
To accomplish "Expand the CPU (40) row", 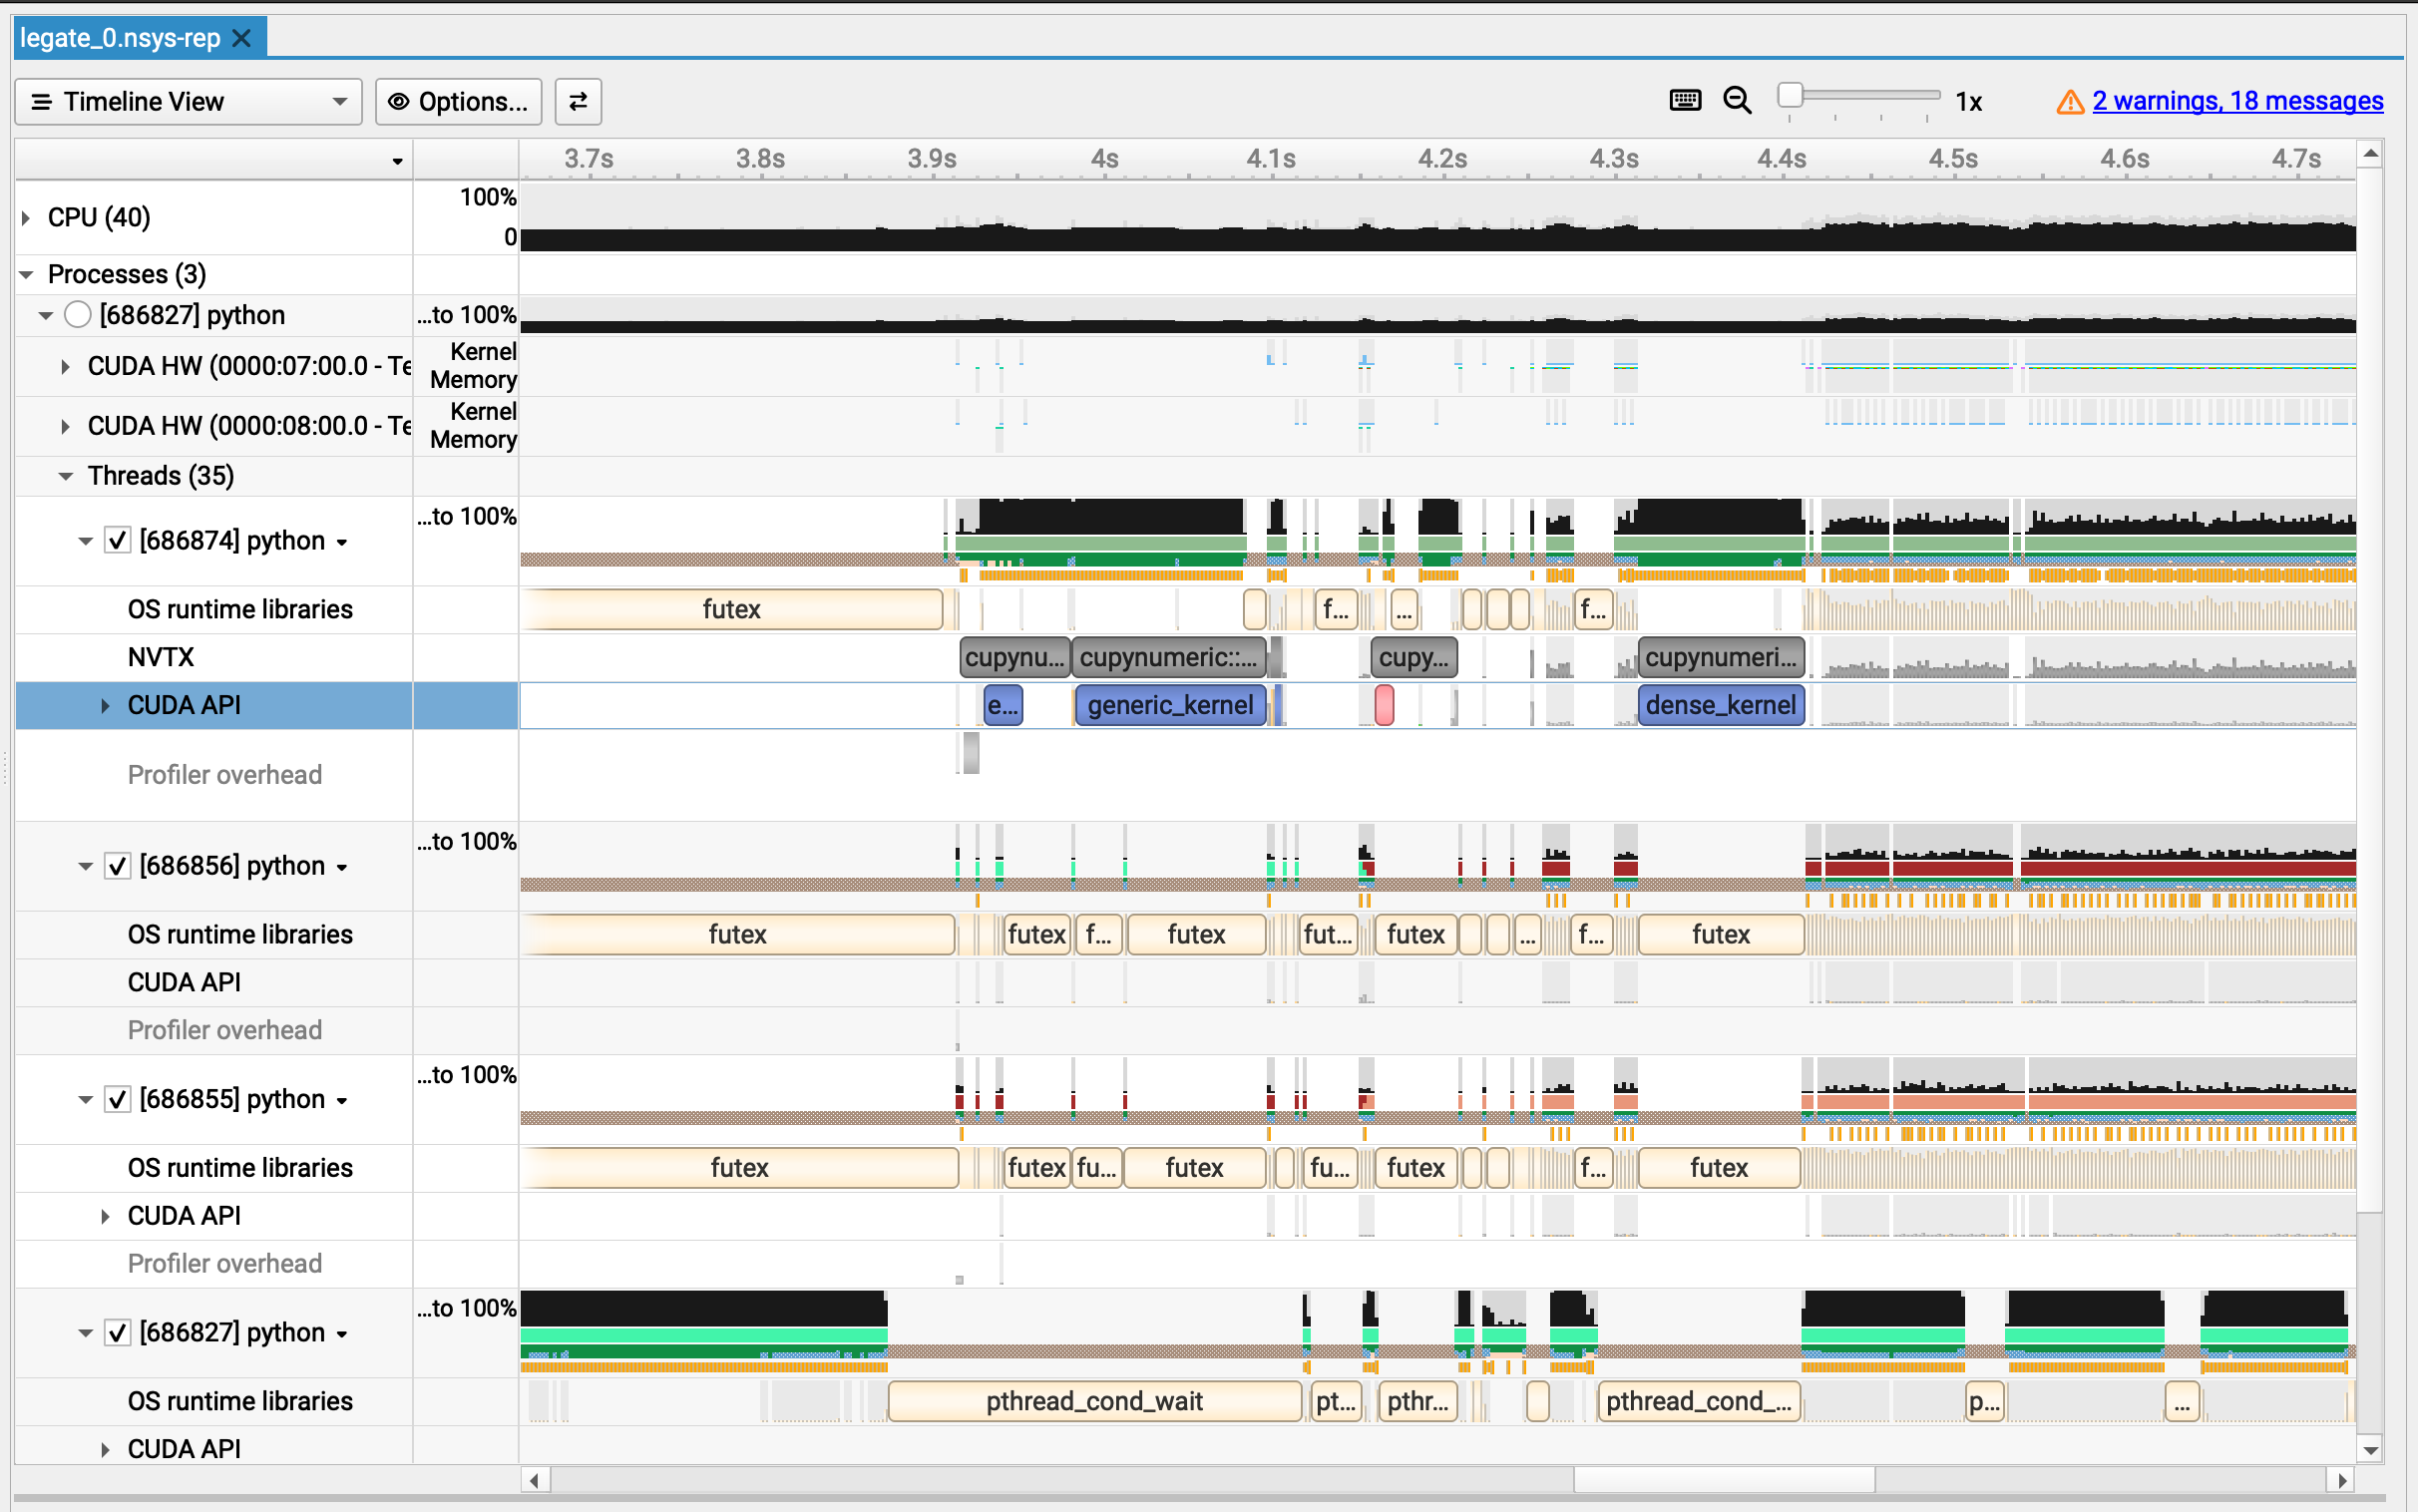I will (x=27, y=218).
